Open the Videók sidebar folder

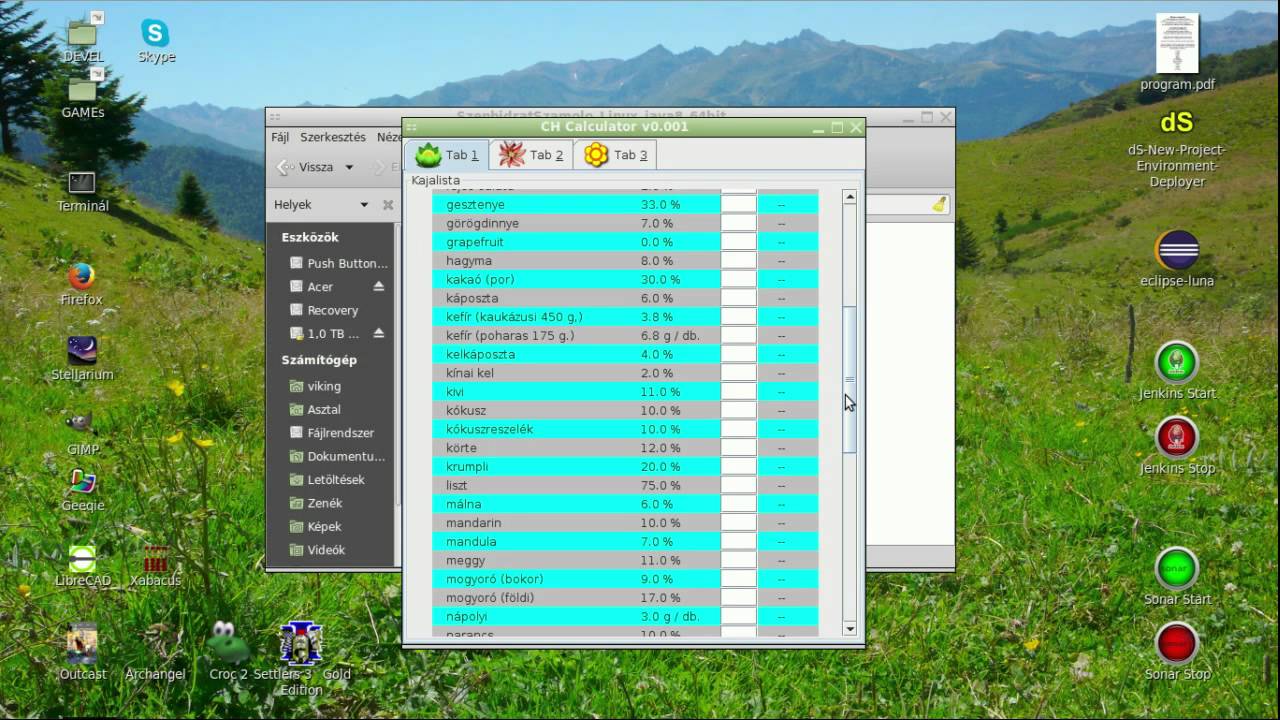point(317,549)
